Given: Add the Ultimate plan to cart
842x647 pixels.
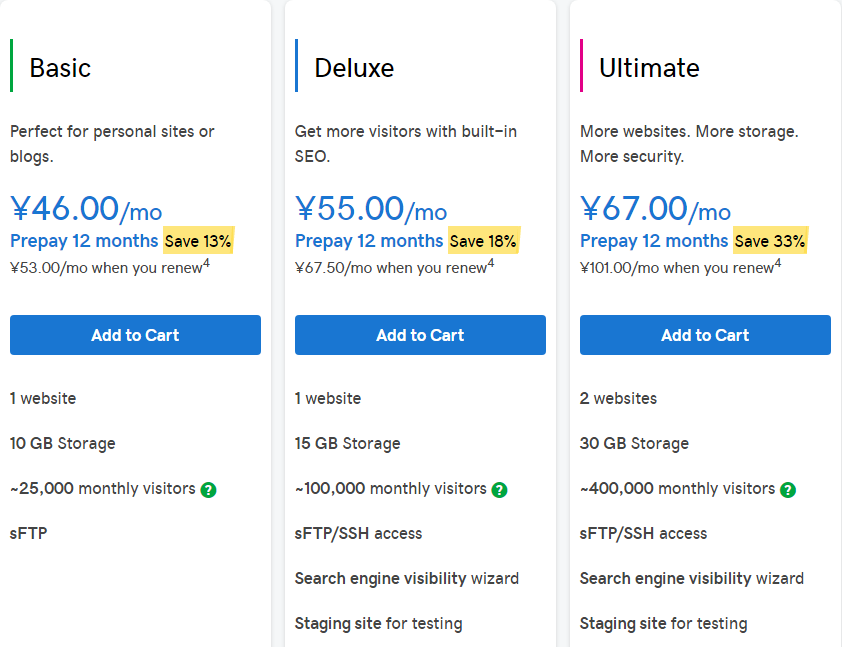Looking at the screenshot, I should point(705,335).
